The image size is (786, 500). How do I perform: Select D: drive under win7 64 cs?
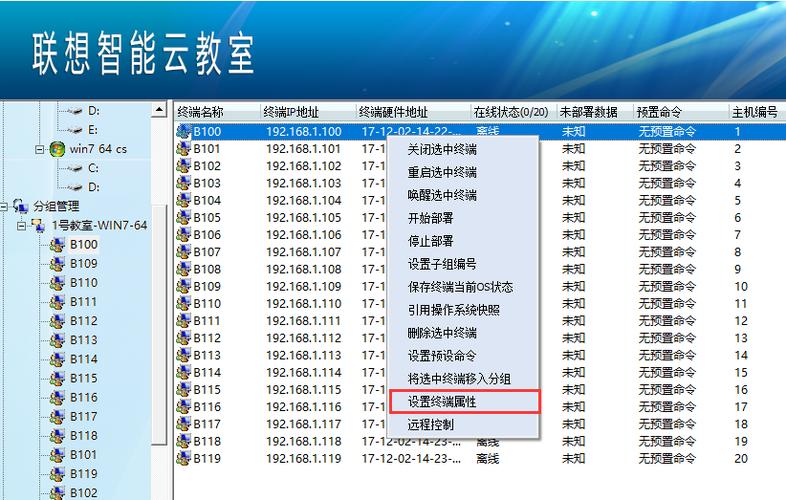coord(94,187)
